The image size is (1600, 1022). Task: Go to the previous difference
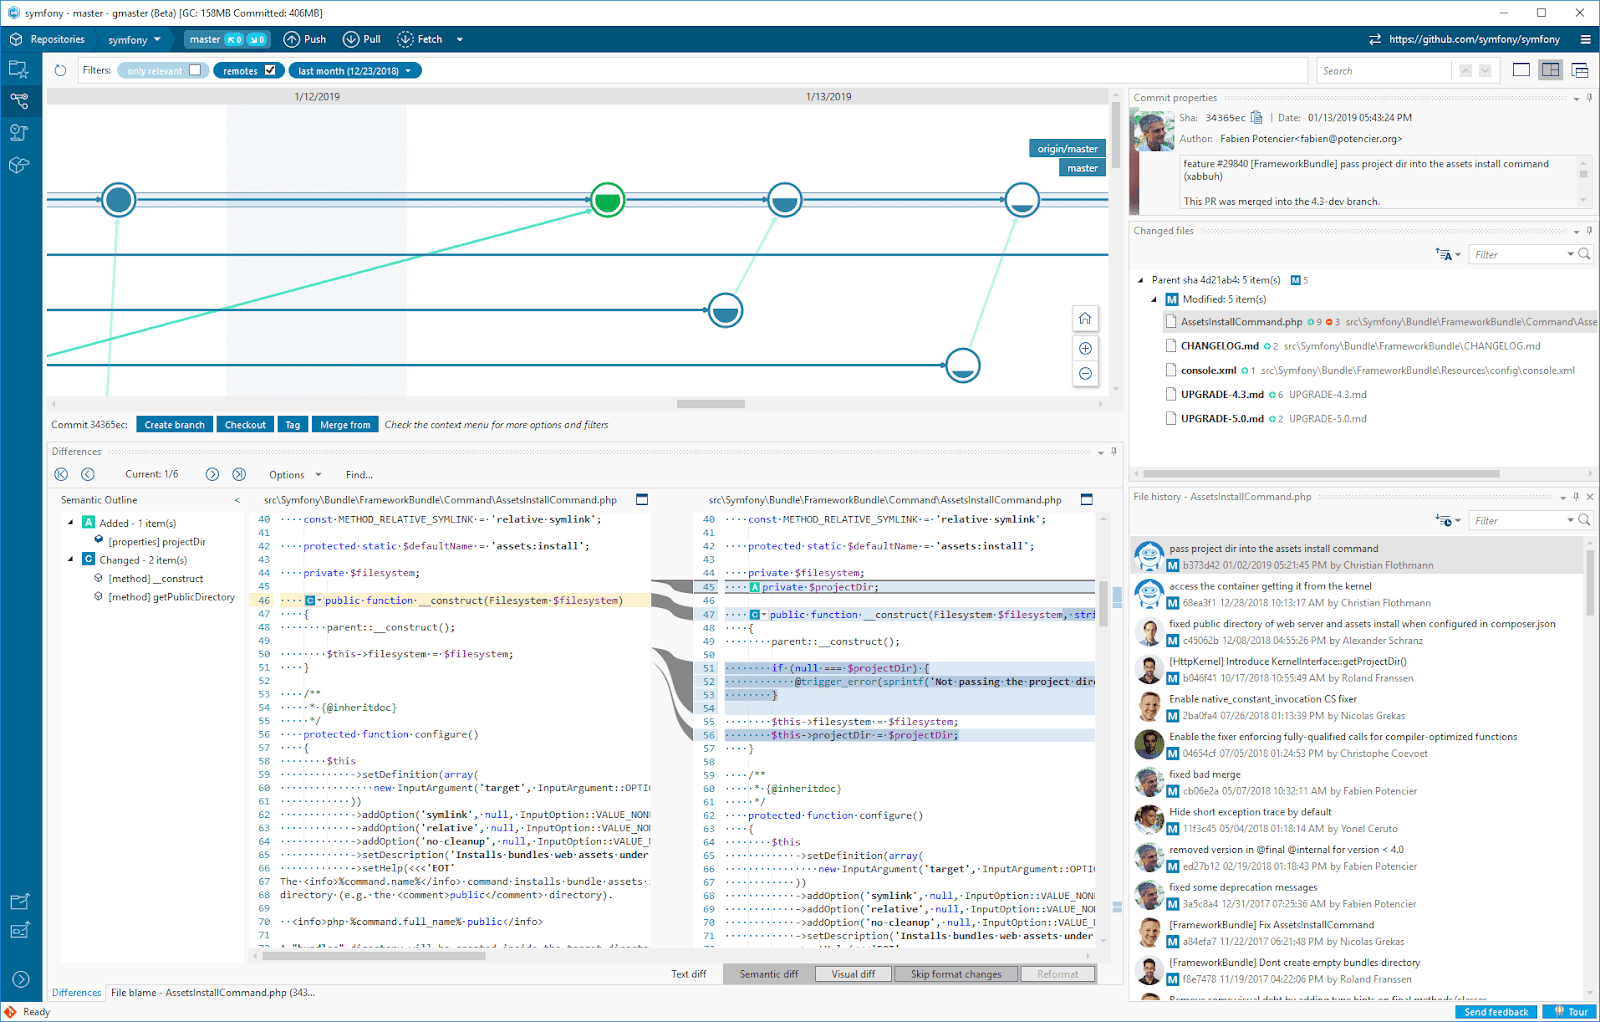(x=88, y=474)
